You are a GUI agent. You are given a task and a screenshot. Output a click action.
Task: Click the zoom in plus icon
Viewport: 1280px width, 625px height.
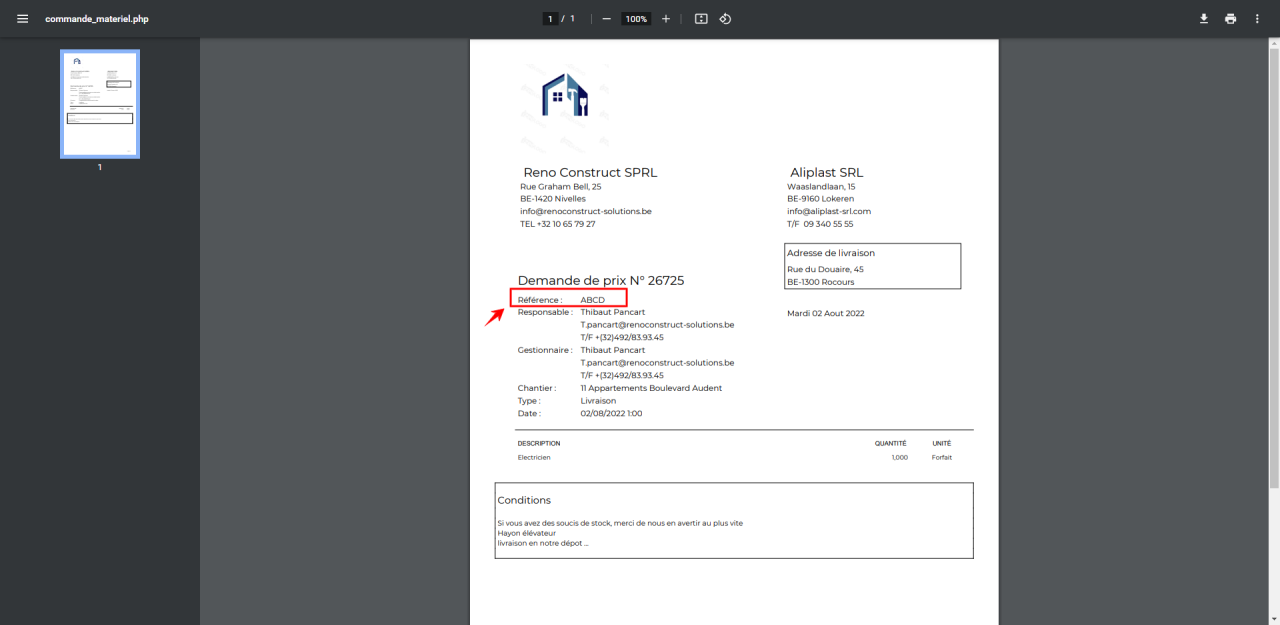(666, 19)
